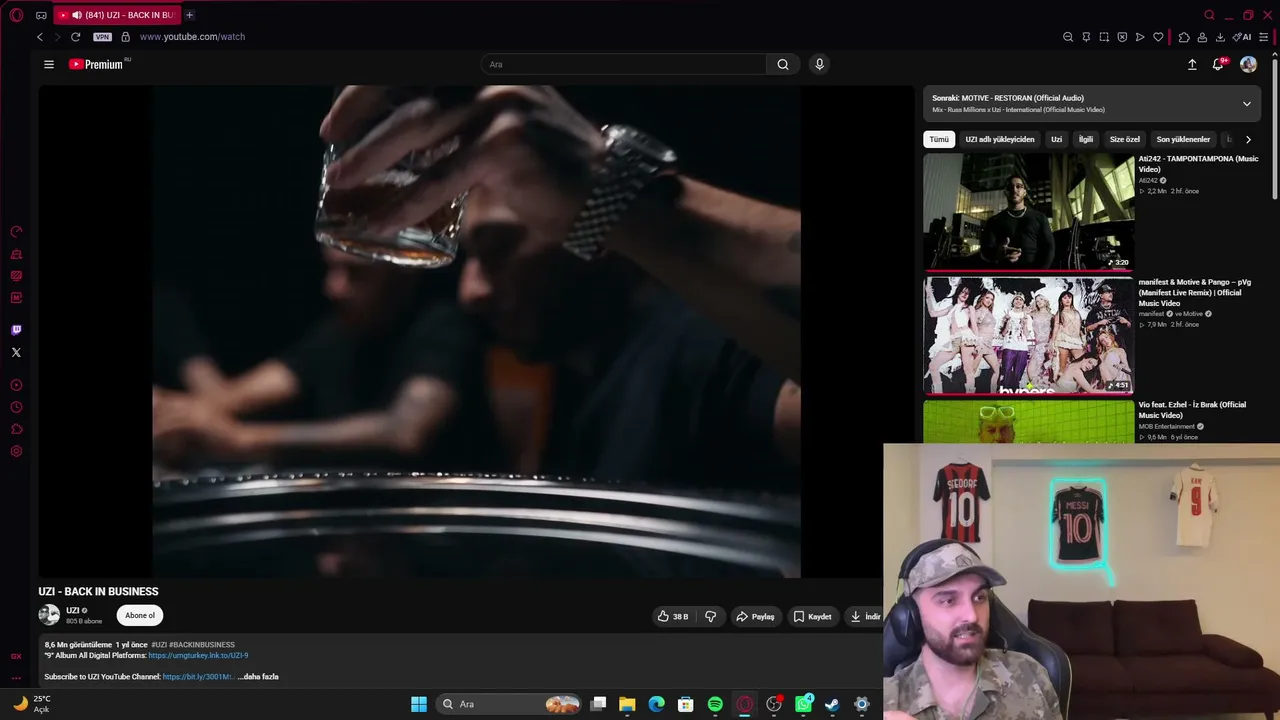Expand description with '...daha fazla'
1280x720 pixels.
[258, 677]
